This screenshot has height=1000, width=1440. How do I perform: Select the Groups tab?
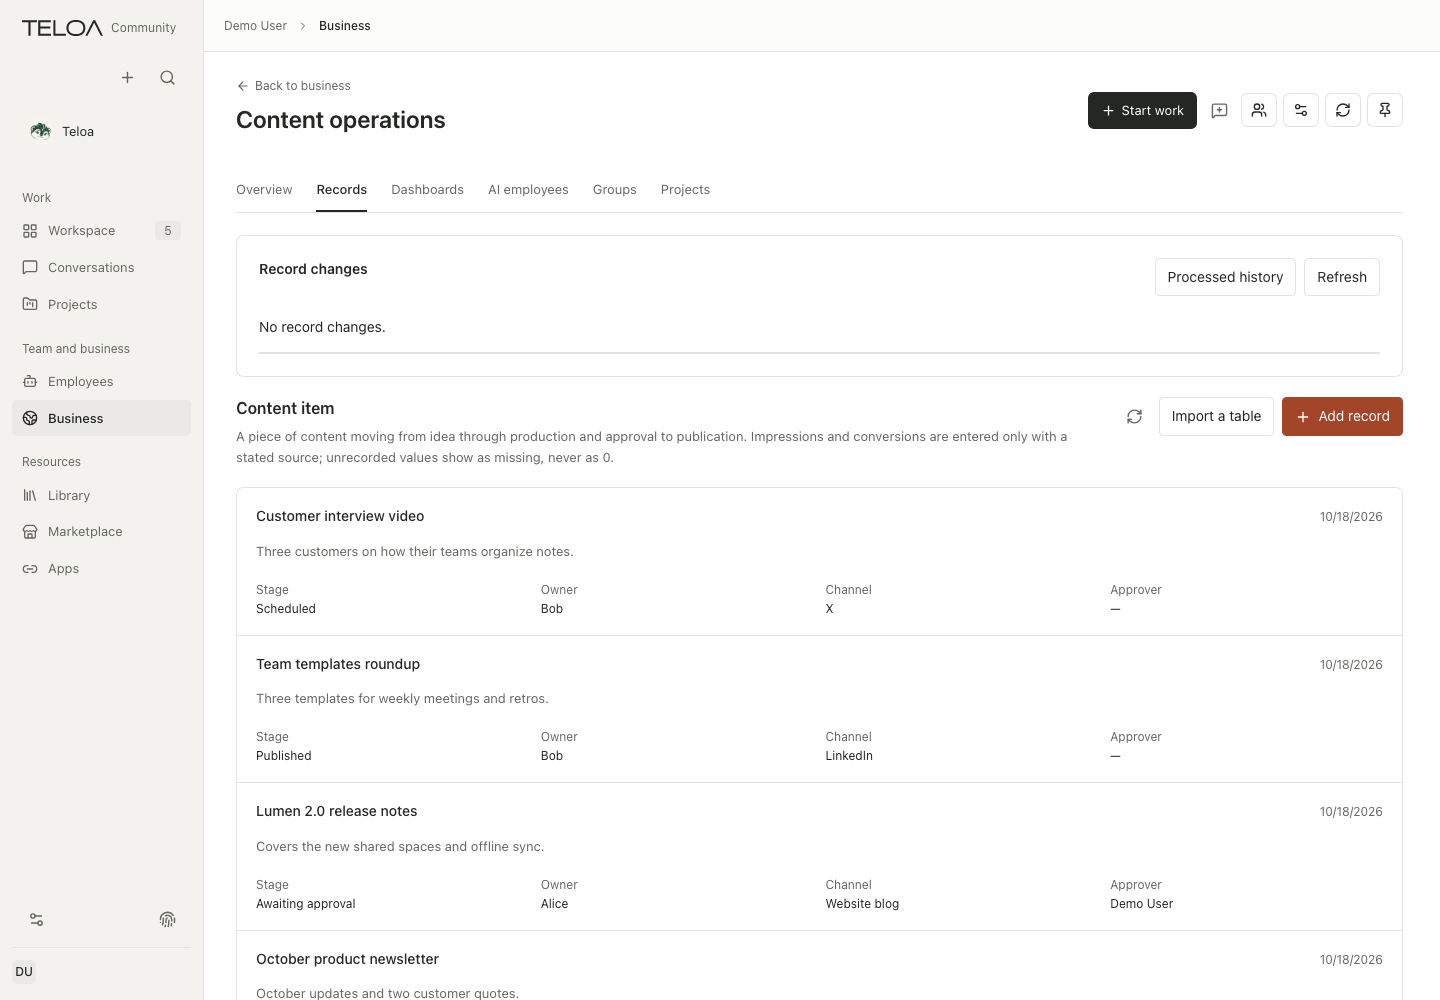[615, 190]
